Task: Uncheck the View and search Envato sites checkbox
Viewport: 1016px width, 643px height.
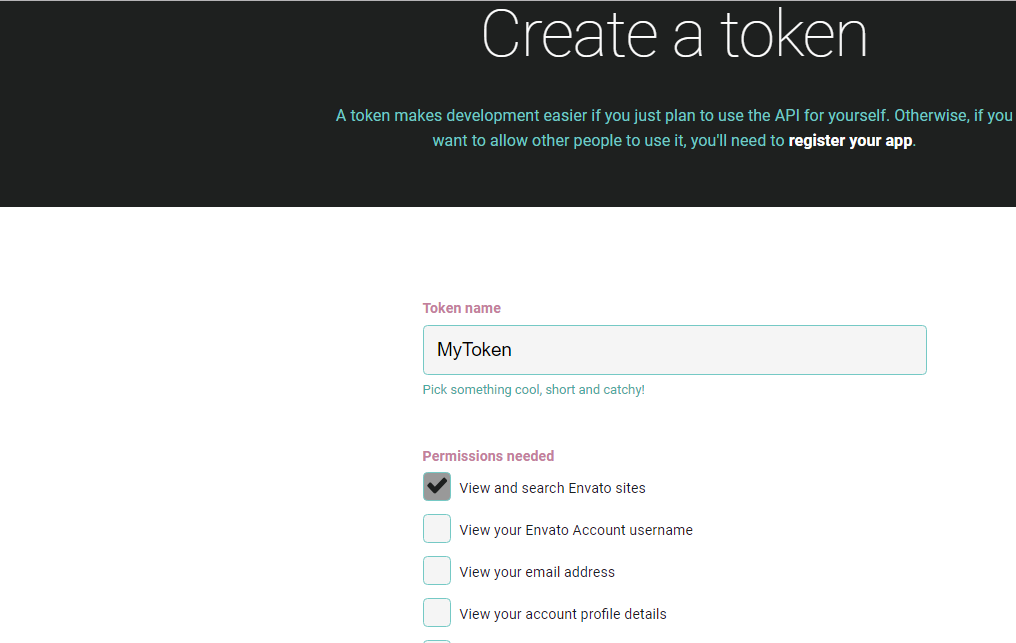Action: tap(437, 487)
